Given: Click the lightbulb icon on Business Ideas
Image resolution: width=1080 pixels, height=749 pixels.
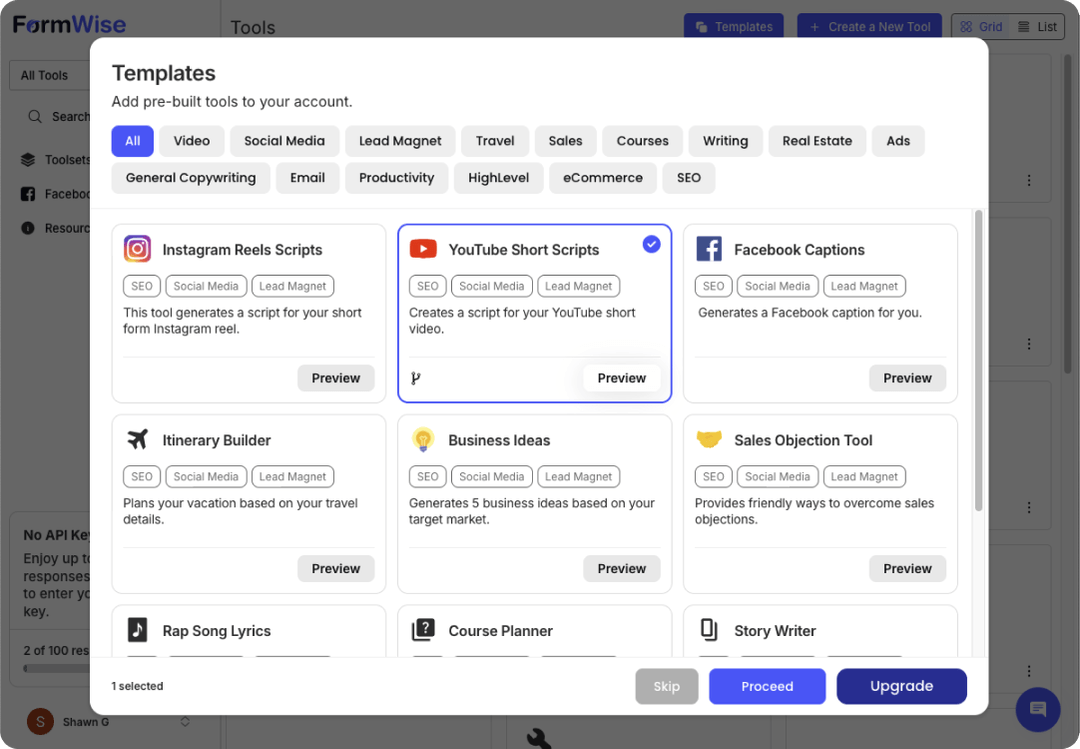Looking at the screenshot, I should (423, 438).
